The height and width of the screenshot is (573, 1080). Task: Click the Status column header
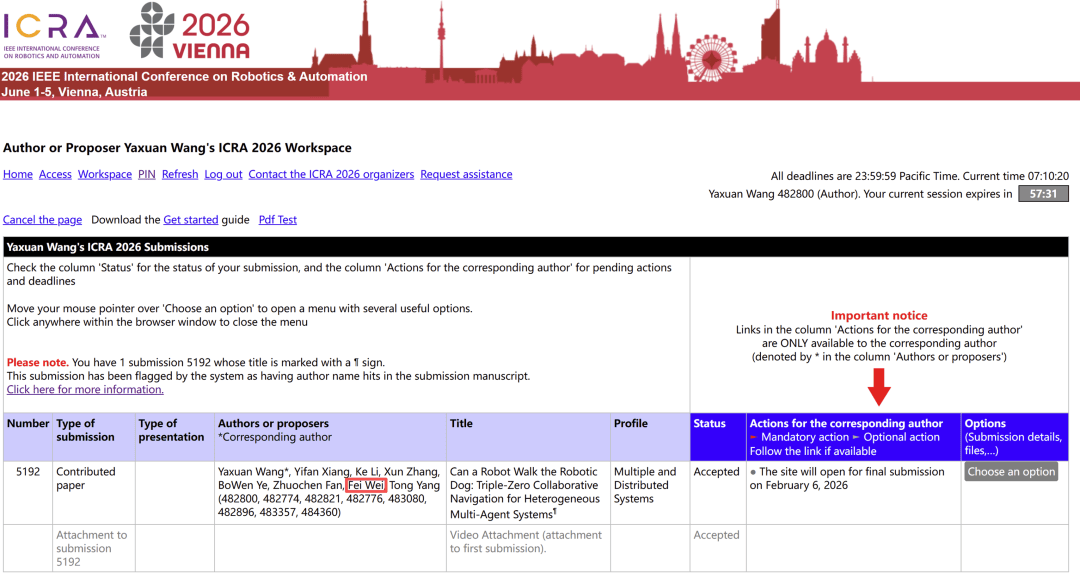[709, 424]
